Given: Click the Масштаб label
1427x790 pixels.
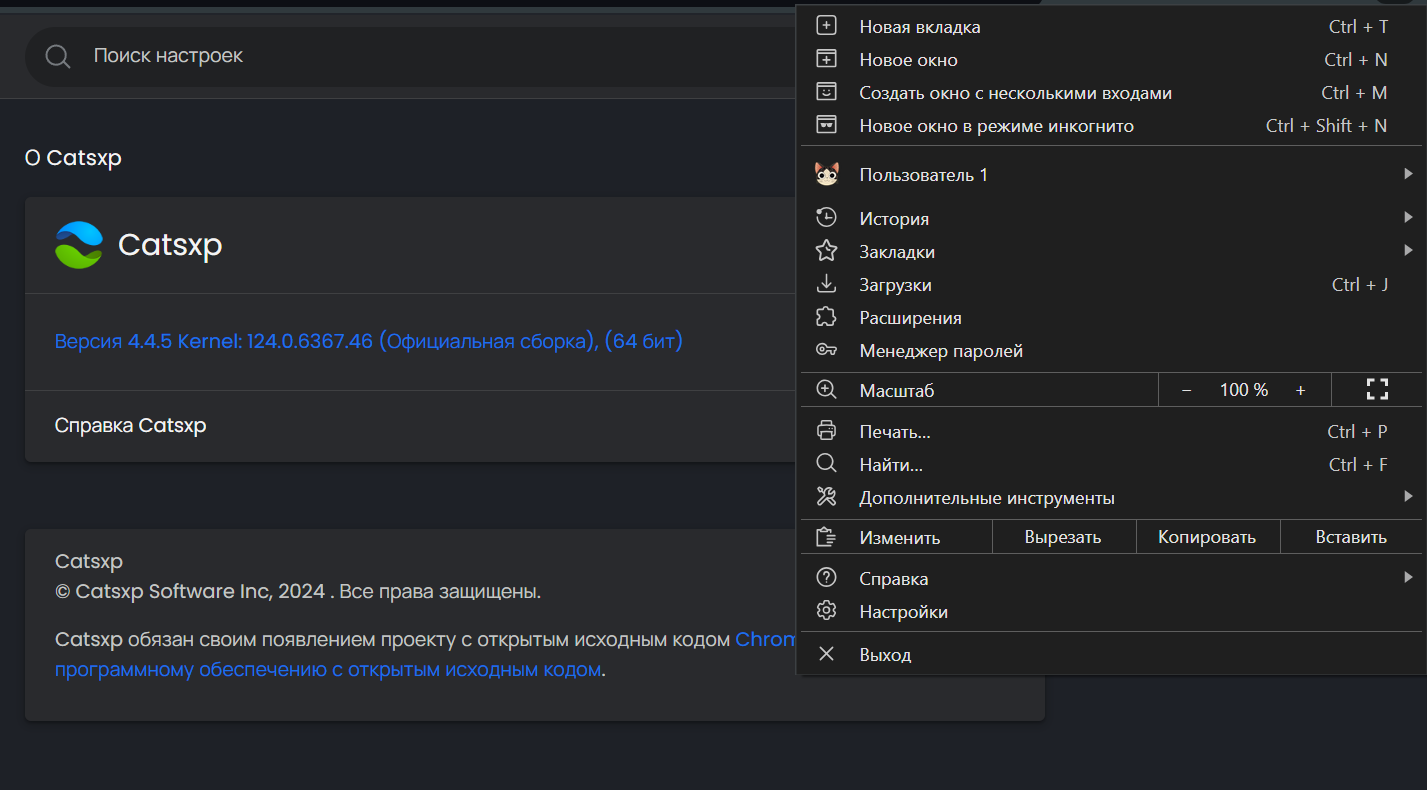Looking at the screenshot, I should (x=897, y=391).
